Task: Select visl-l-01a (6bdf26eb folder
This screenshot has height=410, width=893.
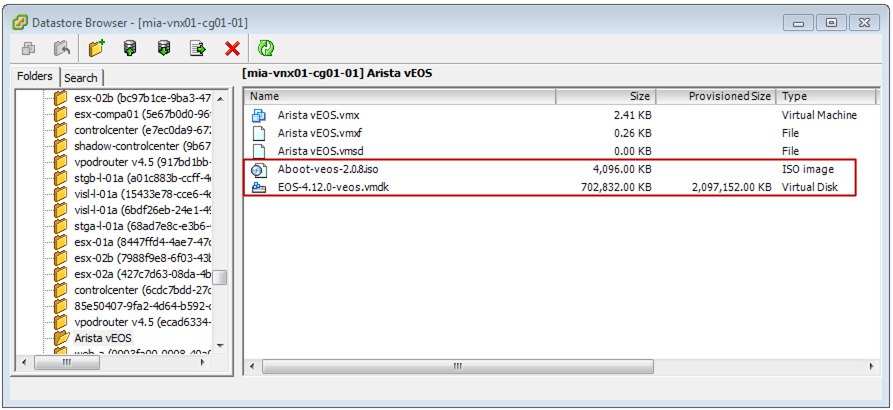Action: click(143, 210)
